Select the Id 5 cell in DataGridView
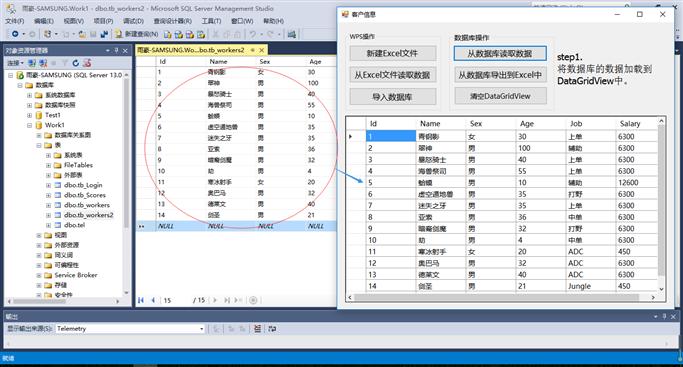 point(391,182)
